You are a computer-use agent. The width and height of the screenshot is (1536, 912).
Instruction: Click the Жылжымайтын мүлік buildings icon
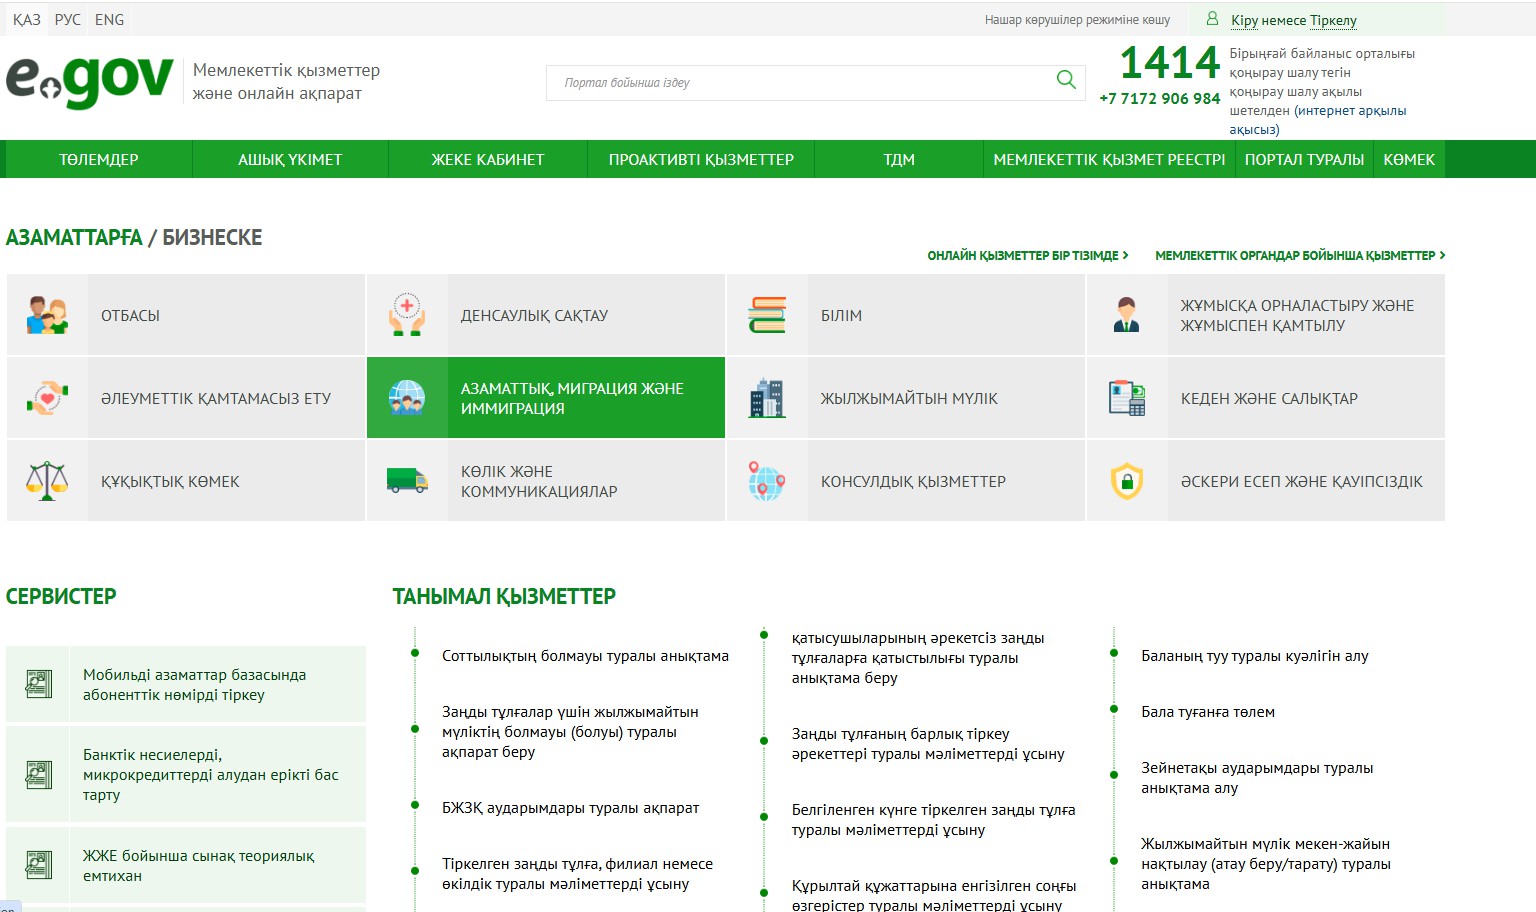pyautogui.click(x=767, y=398)
